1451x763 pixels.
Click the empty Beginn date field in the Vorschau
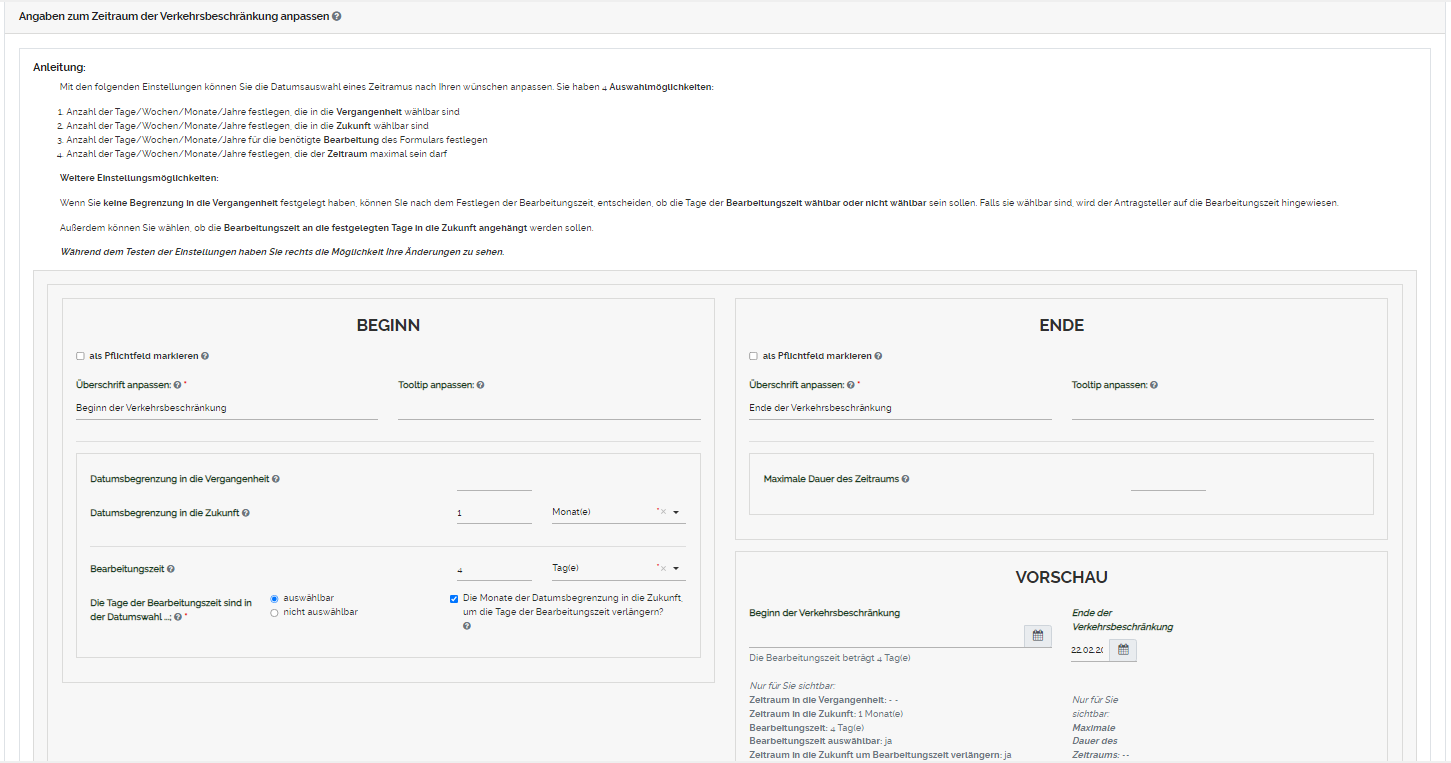pyautogui.click(x=885, y=634)
